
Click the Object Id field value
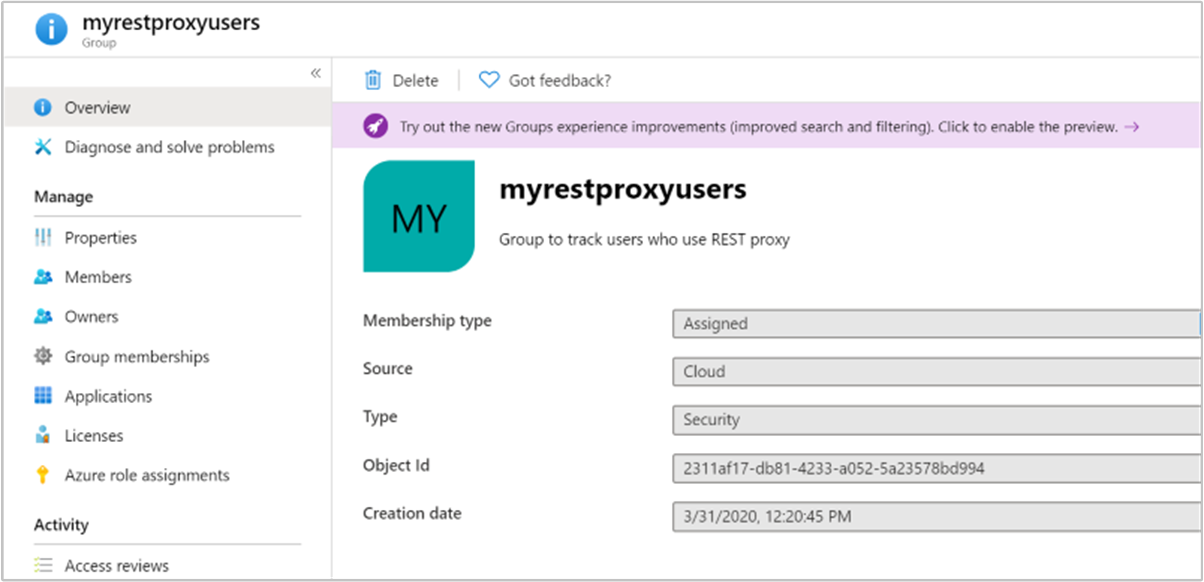[937, 468]
